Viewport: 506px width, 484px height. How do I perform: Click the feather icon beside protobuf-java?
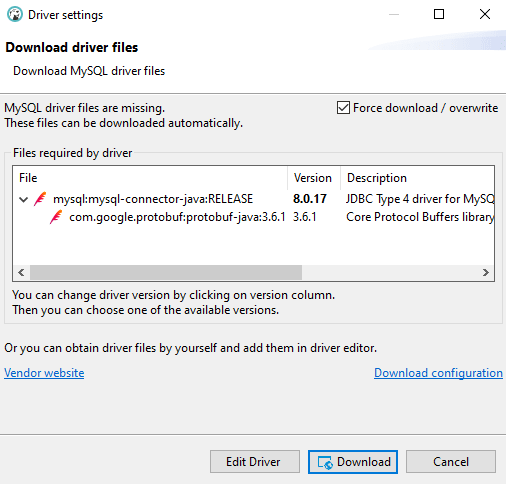point(56,217)
